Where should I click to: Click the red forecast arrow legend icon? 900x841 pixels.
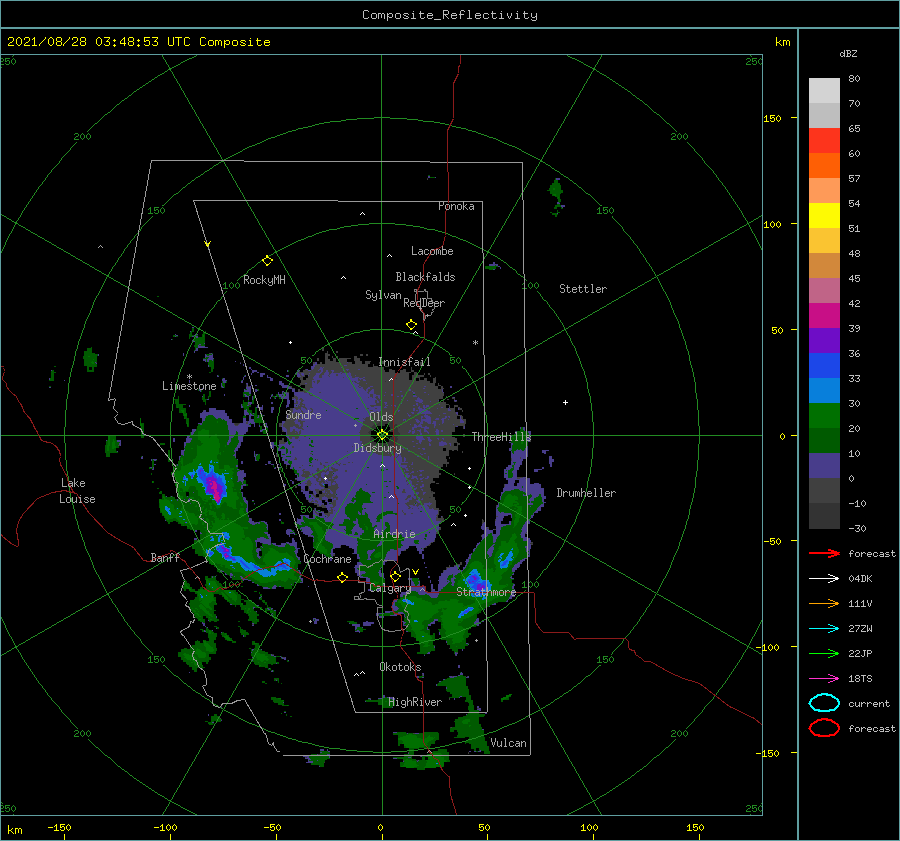(824, 553)
